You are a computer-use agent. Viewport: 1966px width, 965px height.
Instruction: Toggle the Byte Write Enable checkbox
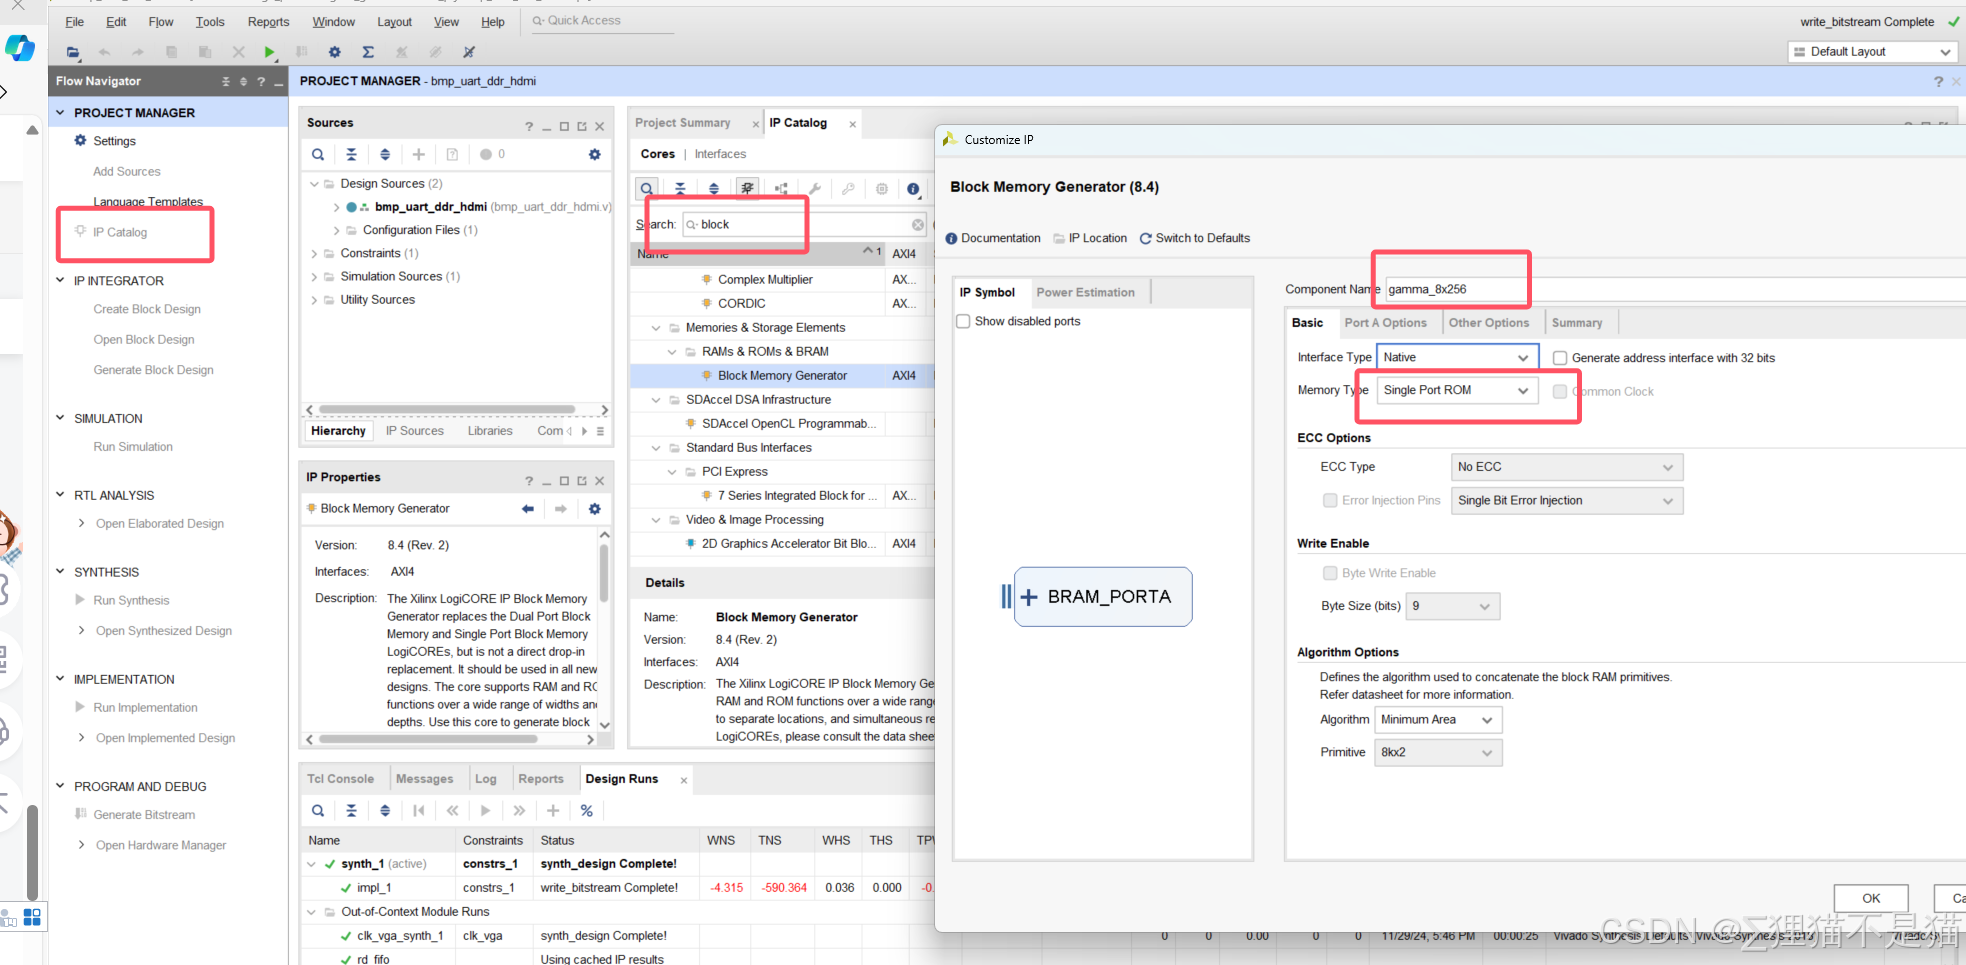(1330, 573)
